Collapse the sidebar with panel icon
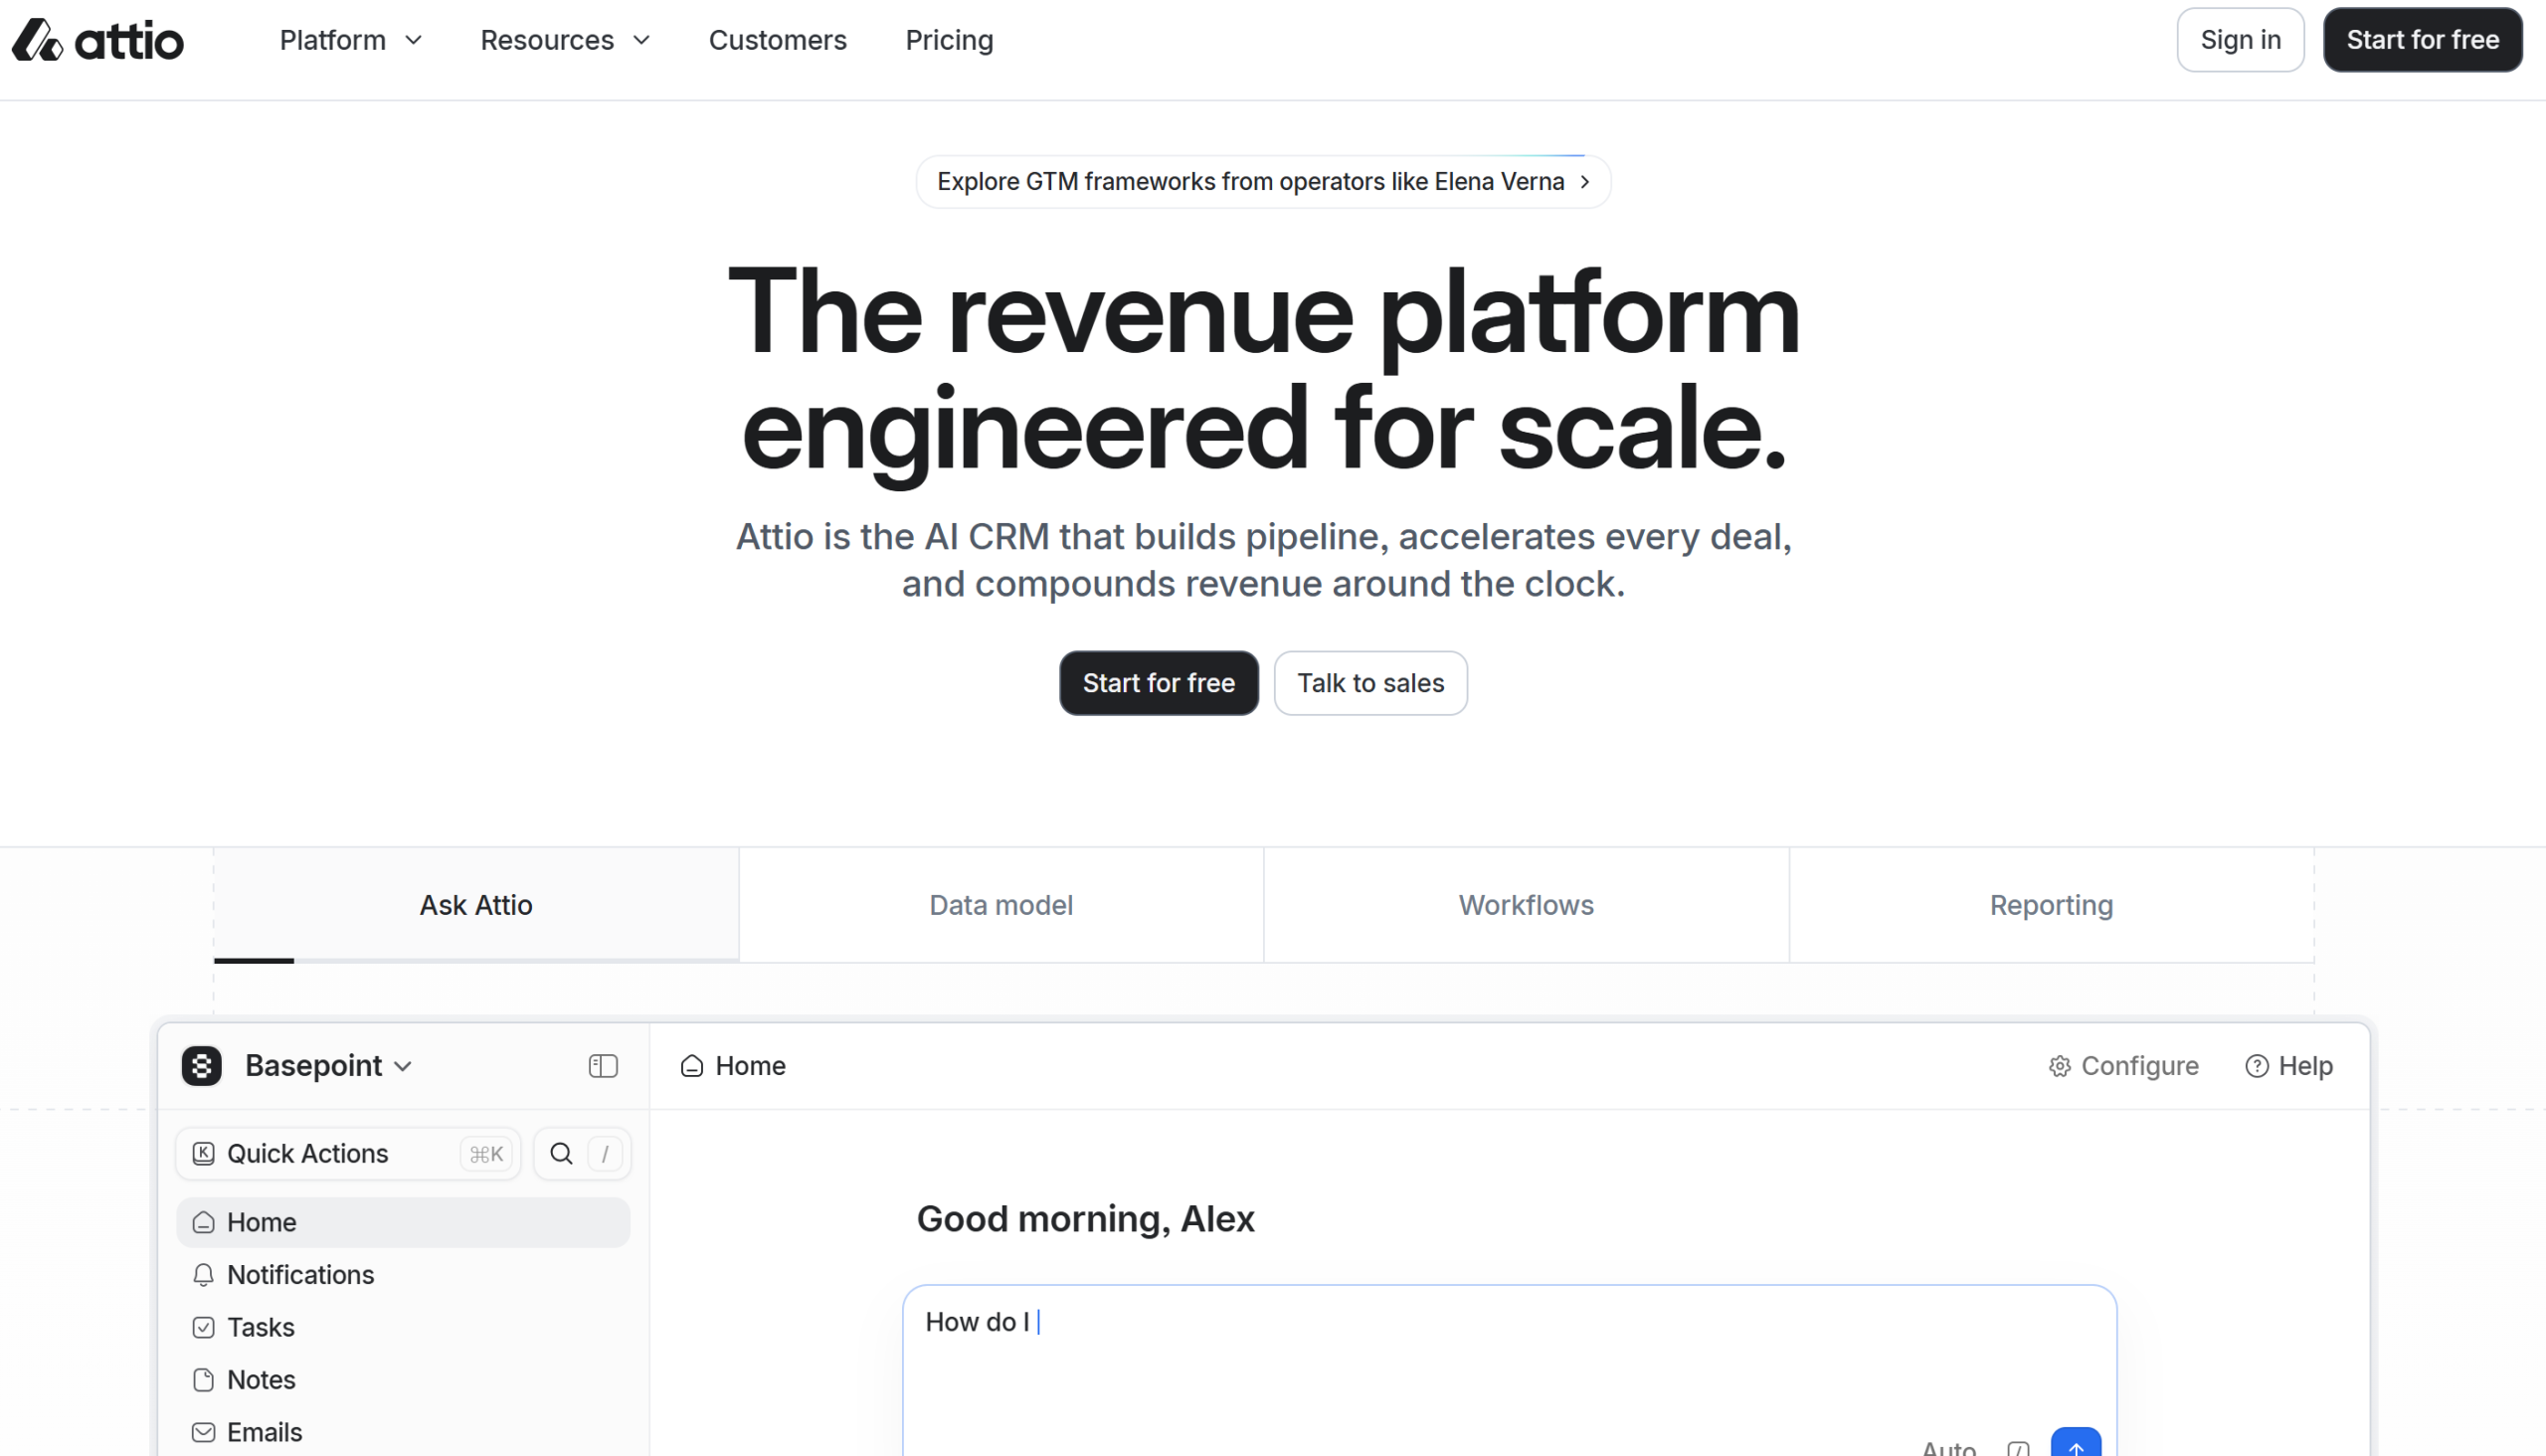This screenshot has width=2546, height=1456. (603, 1066)
